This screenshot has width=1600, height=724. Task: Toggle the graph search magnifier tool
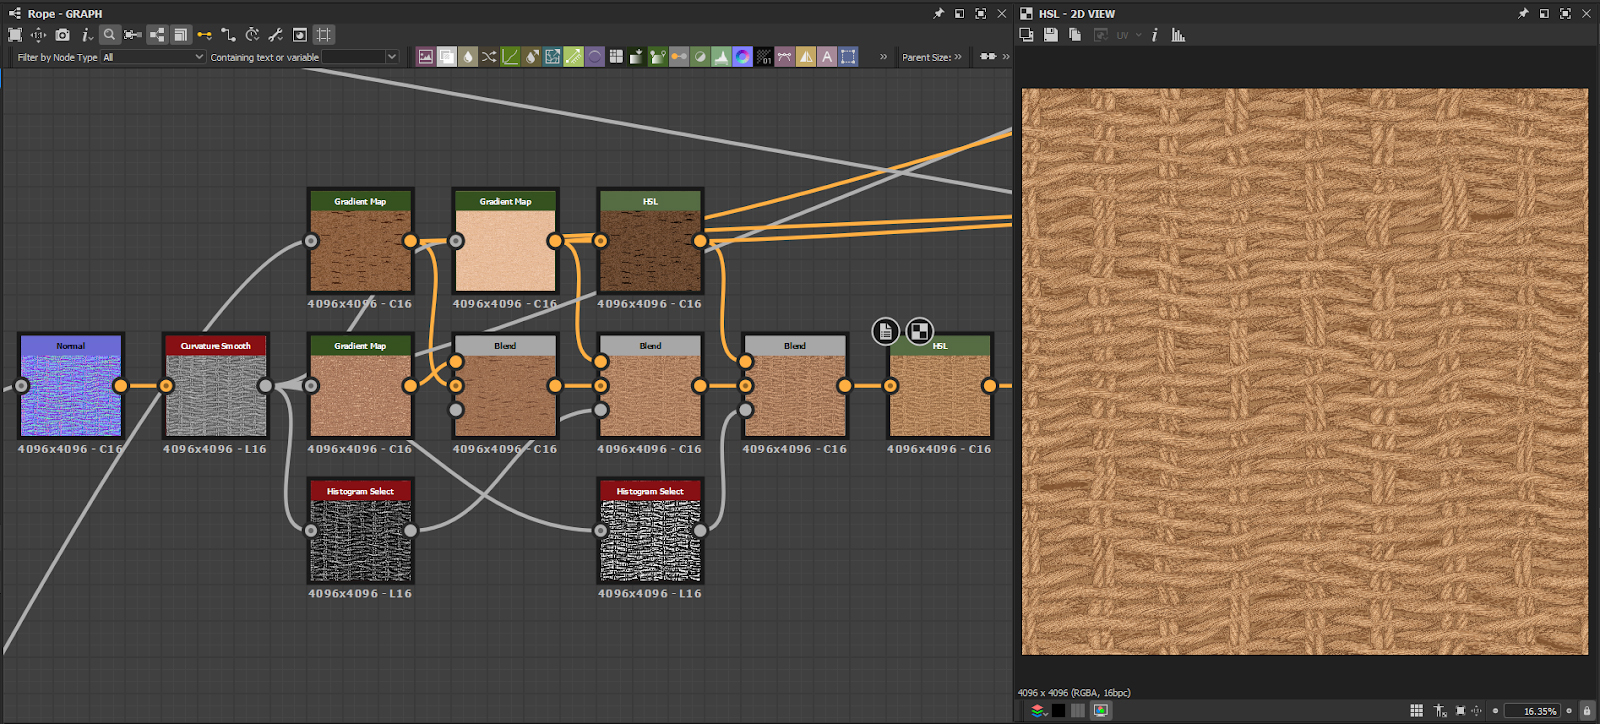click(x=109, y=35)
